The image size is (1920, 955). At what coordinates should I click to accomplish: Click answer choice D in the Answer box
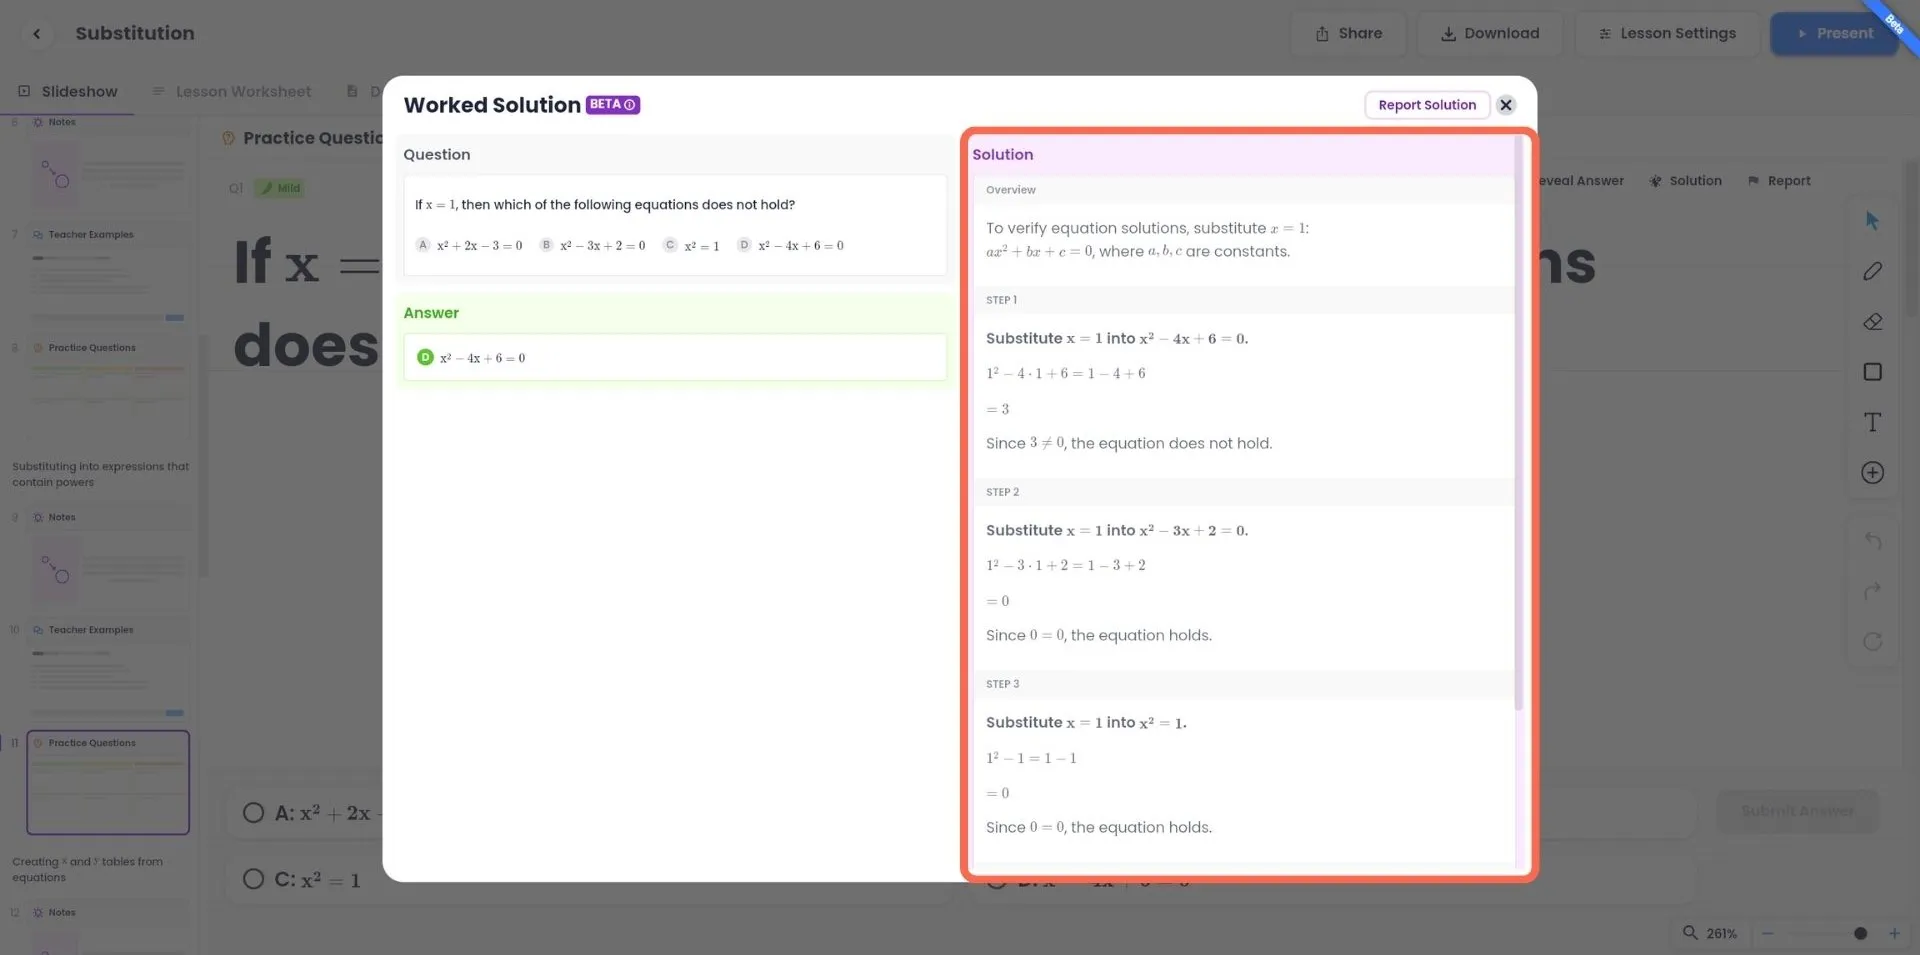pyautogui.click(x=425, y=357)
